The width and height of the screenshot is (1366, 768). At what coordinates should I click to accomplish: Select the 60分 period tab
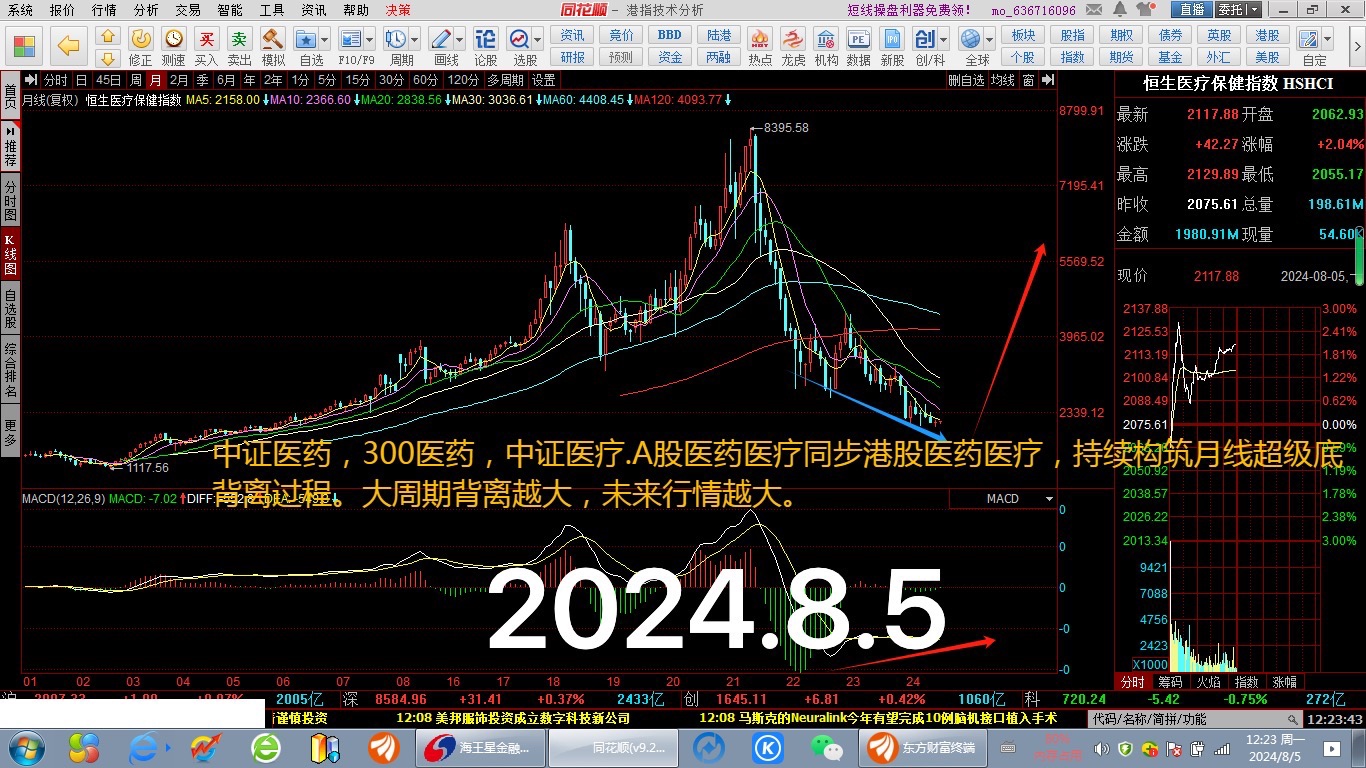(x=425, y=80)
